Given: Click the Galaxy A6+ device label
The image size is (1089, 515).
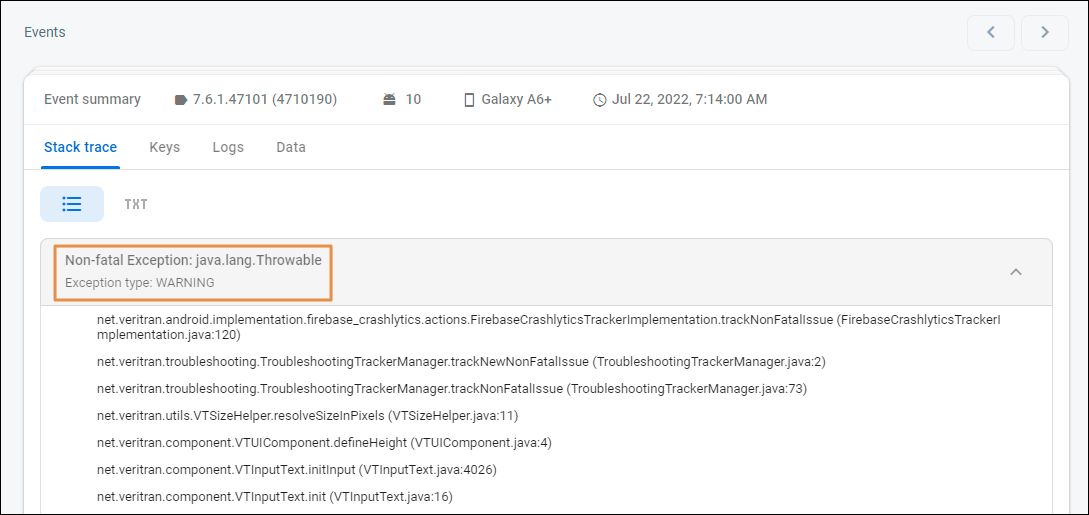Looking at the screenshot, I should tap(516, 100).
